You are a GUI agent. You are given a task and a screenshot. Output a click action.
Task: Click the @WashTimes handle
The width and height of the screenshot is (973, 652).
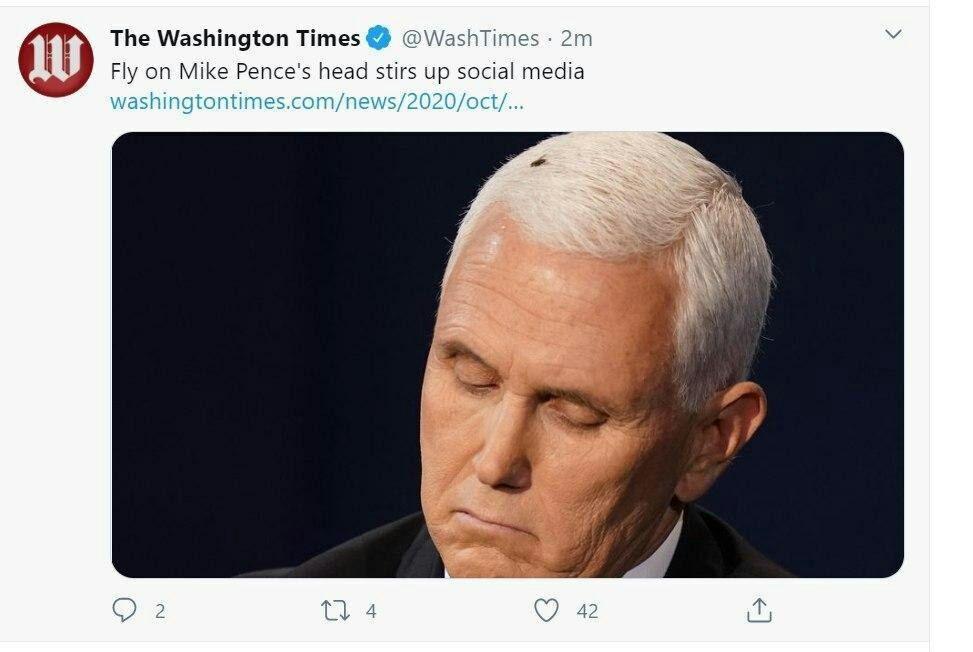[x=469, y=39]
